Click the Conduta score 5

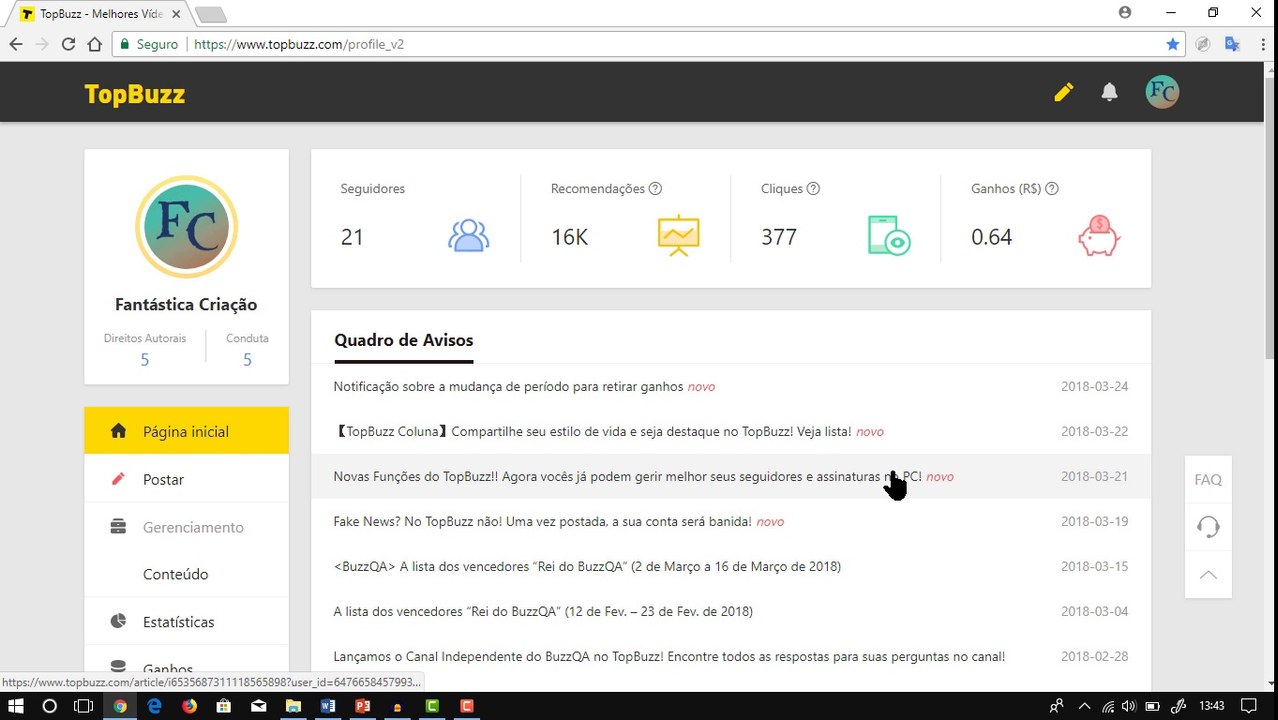[247, 360]
